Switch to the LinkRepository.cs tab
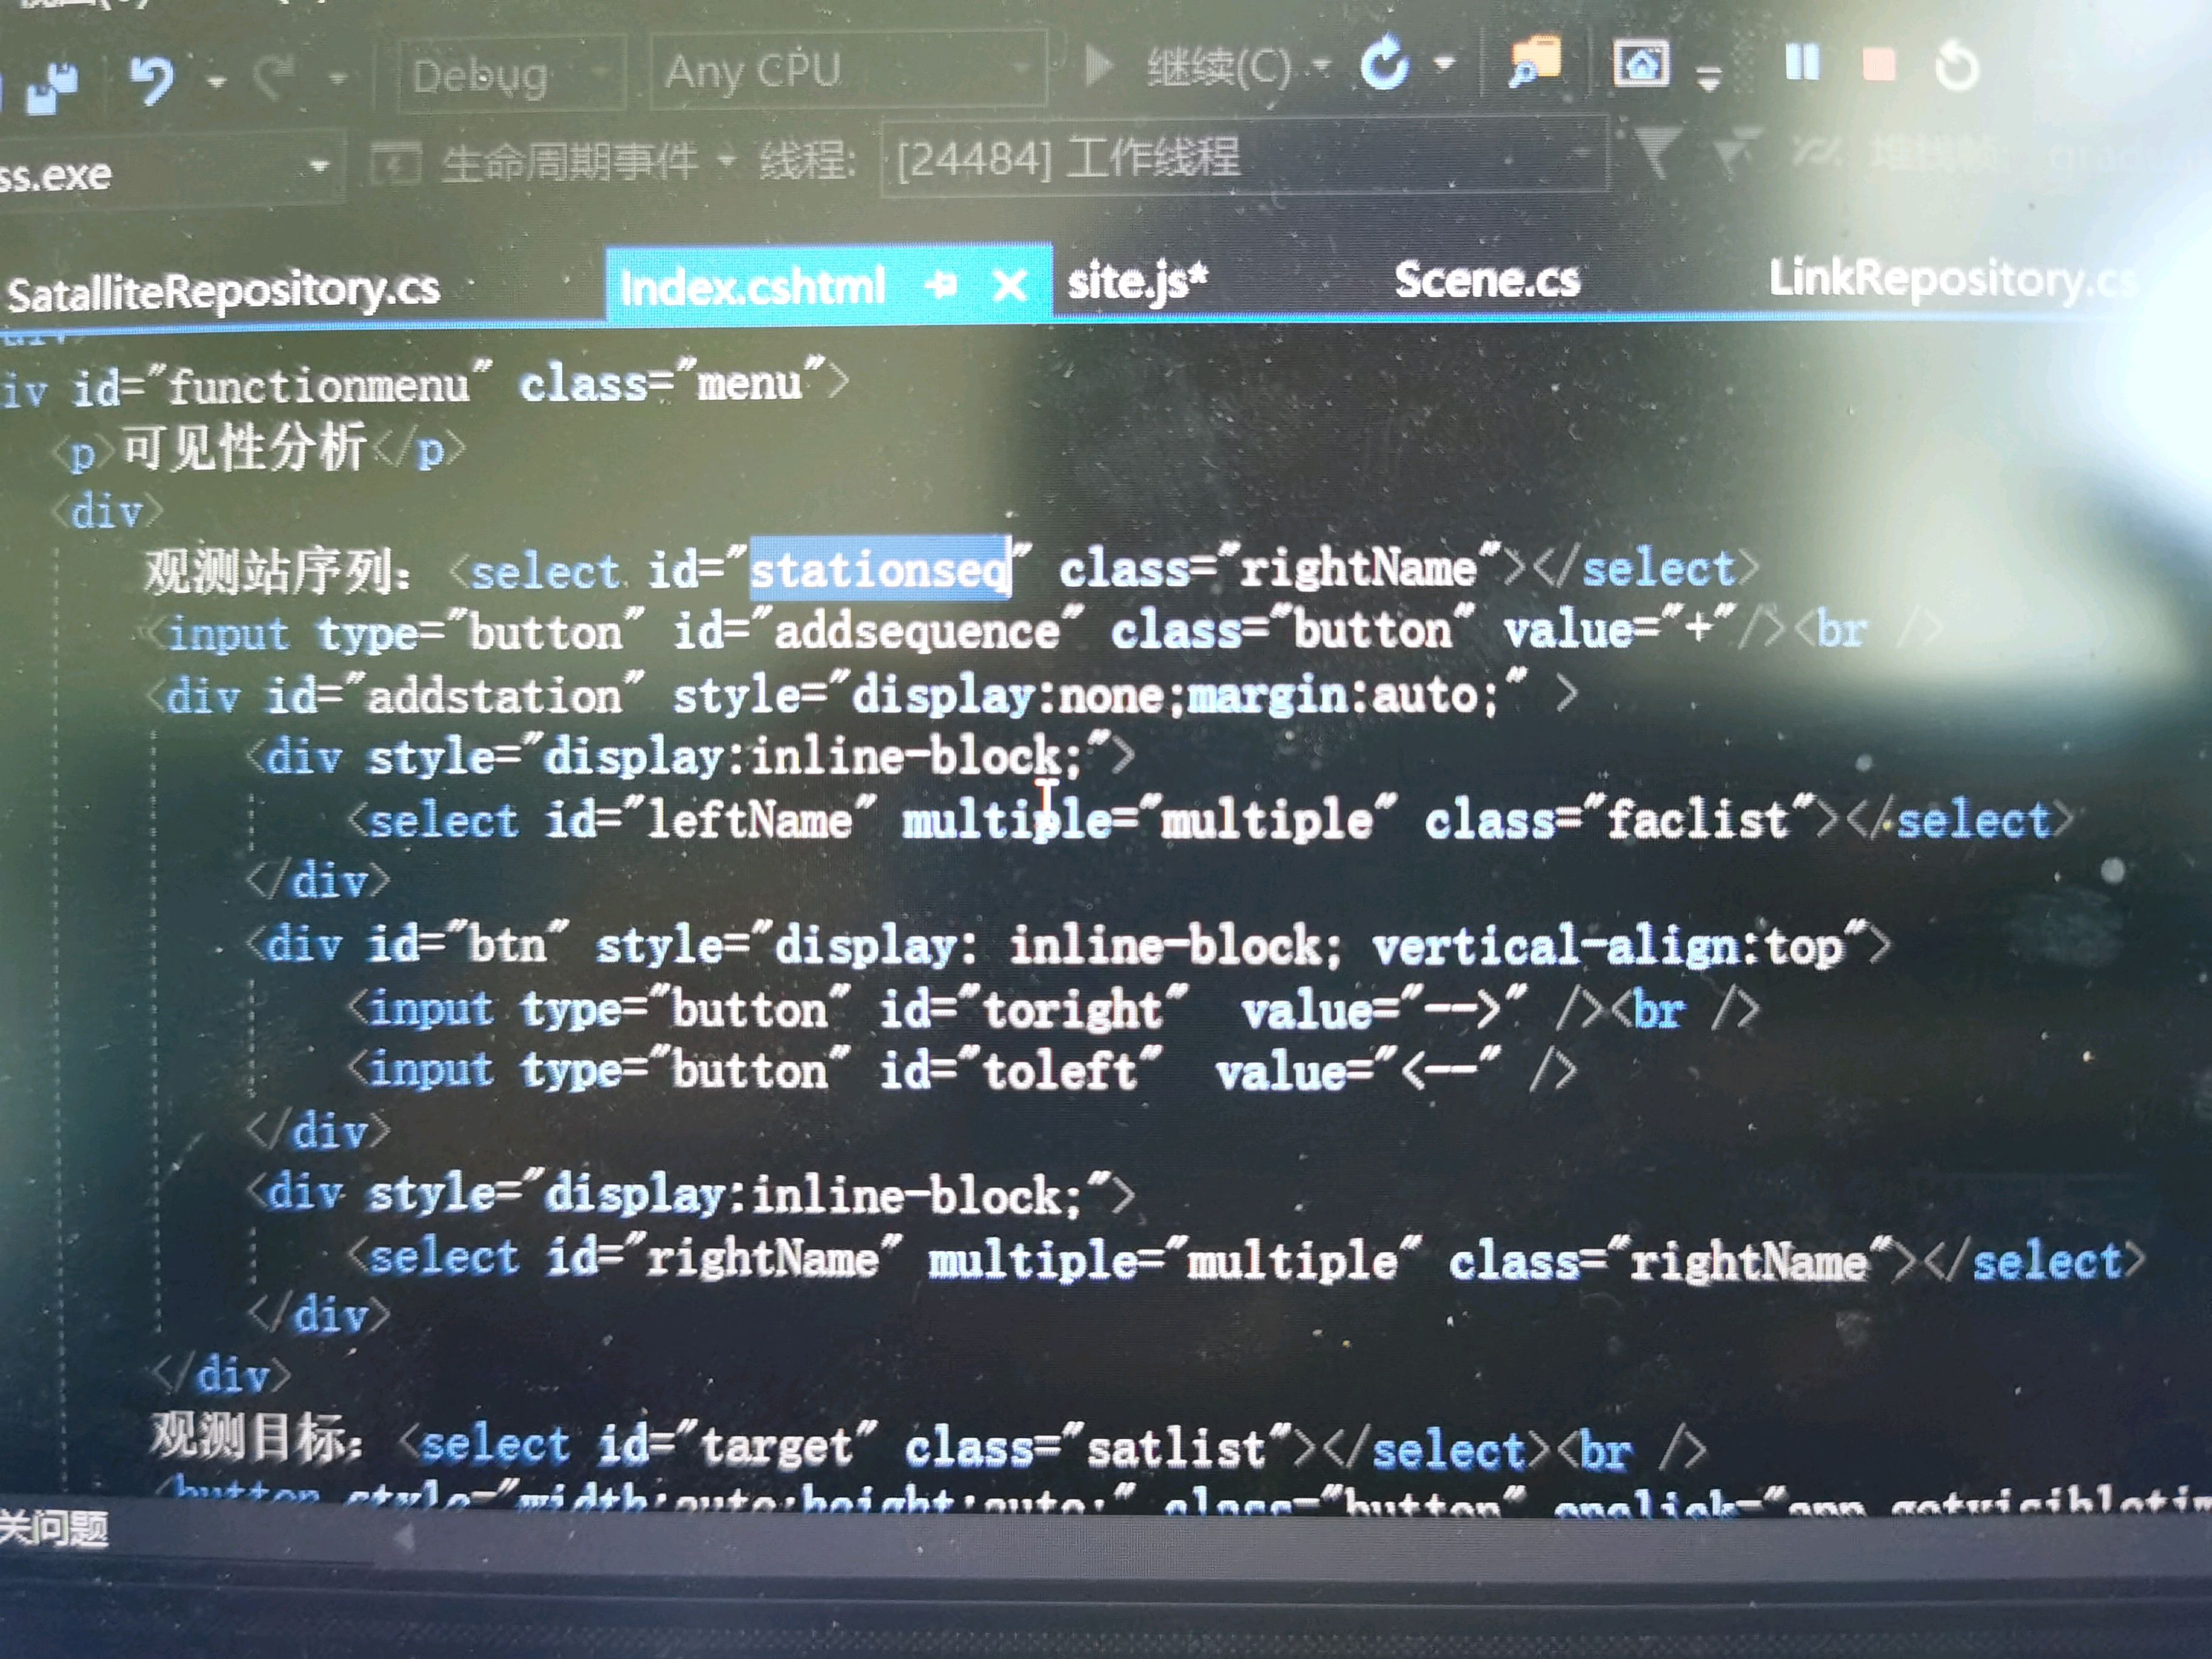Screen dimensions: 2212x1659 (1952, 278)
